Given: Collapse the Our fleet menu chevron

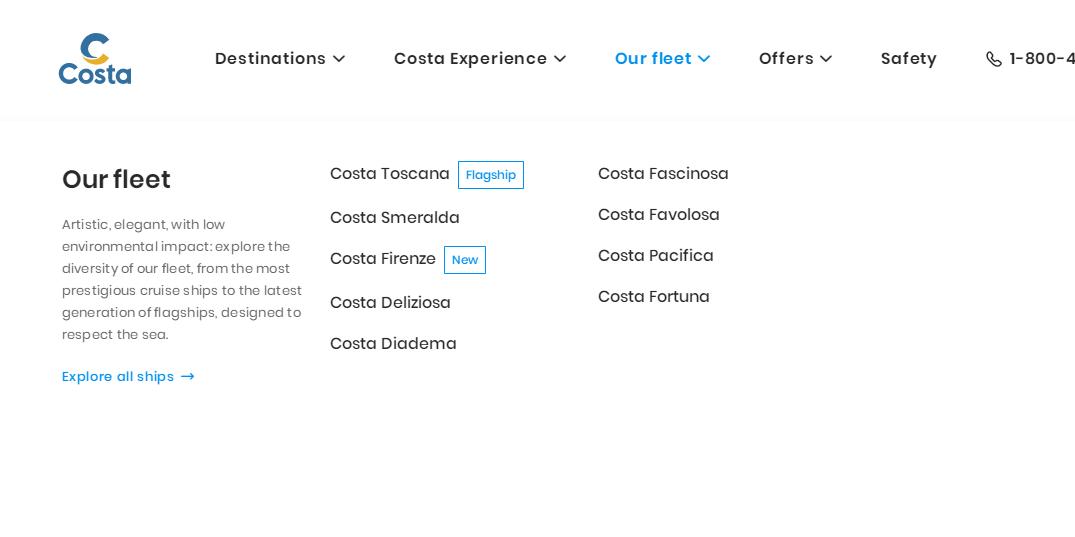Looking at the screenshot, I should (x=704, y=59).
